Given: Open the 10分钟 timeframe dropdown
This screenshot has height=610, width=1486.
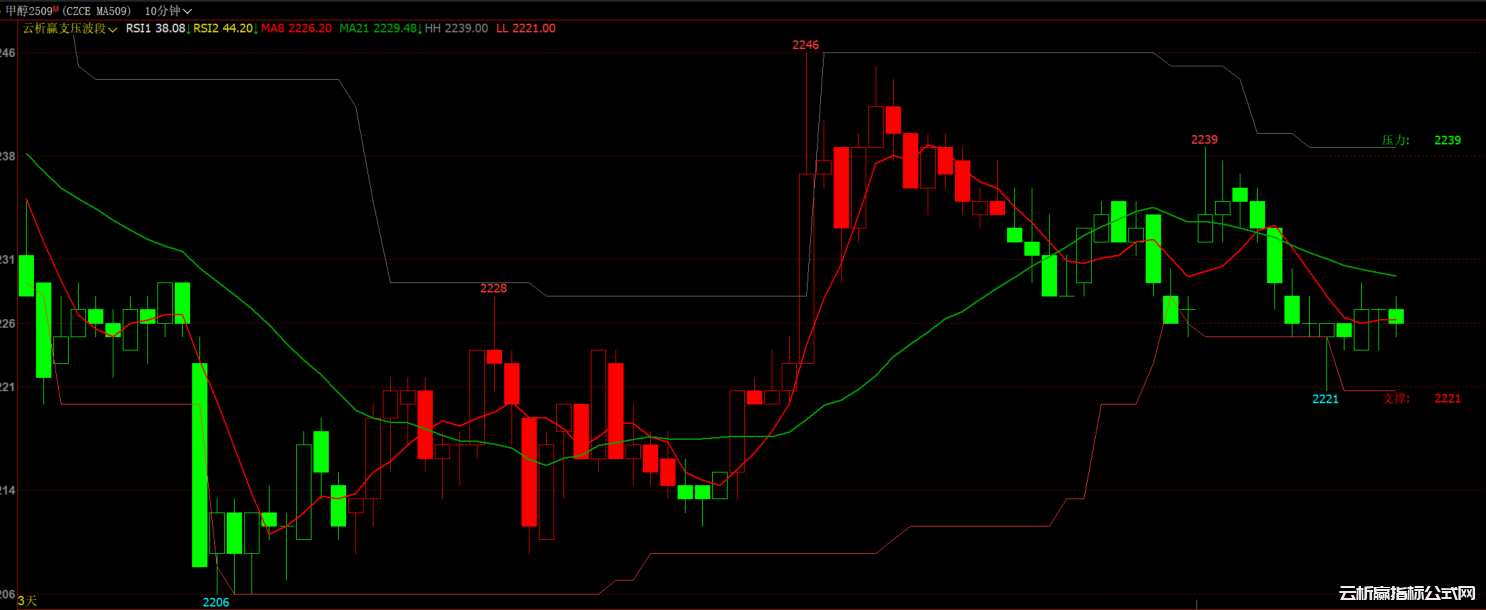Looking at the screenshot, I should click(x=168, y=10).
